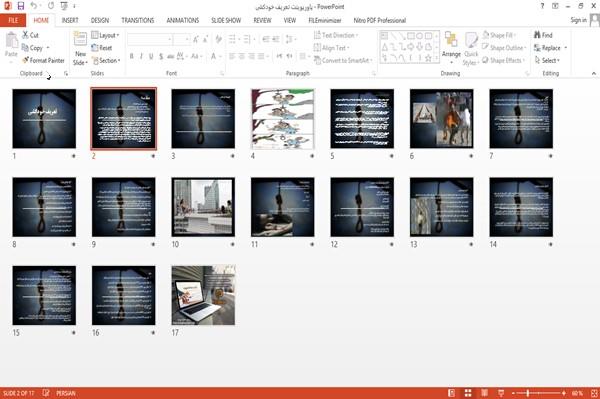
Task: Switch to the TRANSITIONS tab
Action: pyautogui.click(x=138, y=20)
